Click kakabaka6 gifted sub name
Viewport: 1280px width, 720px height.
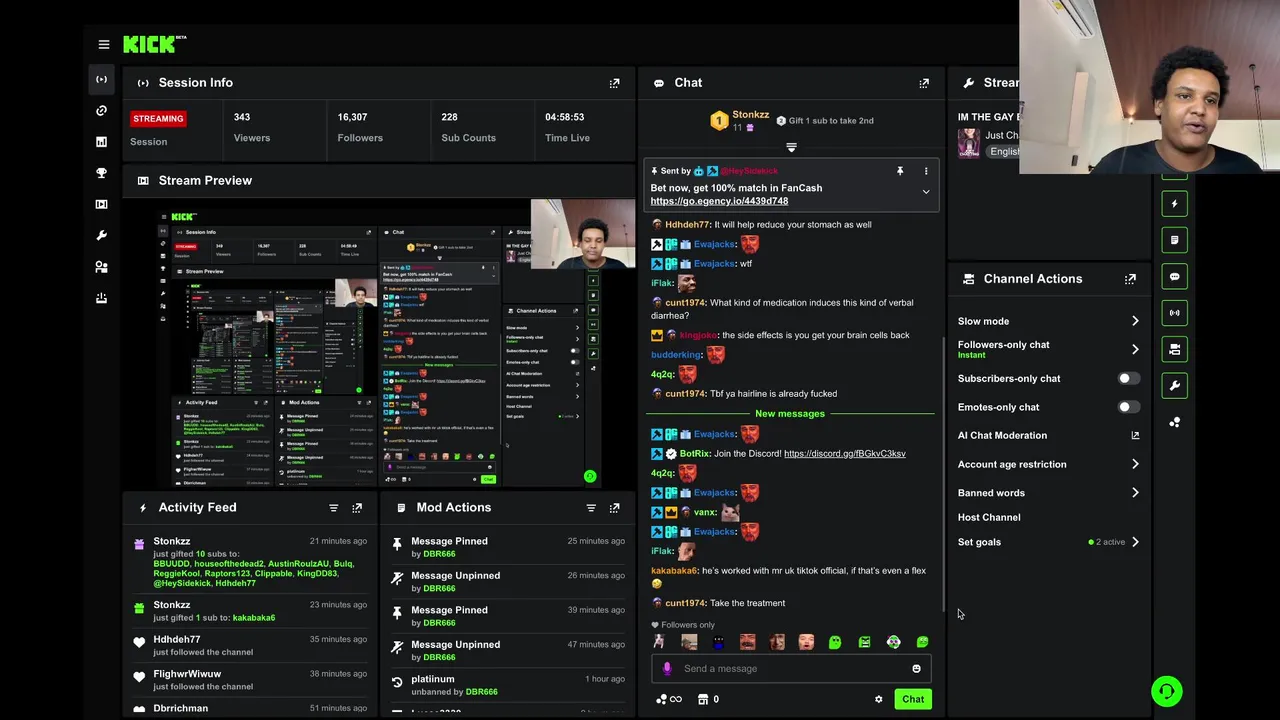pos(254,618)
